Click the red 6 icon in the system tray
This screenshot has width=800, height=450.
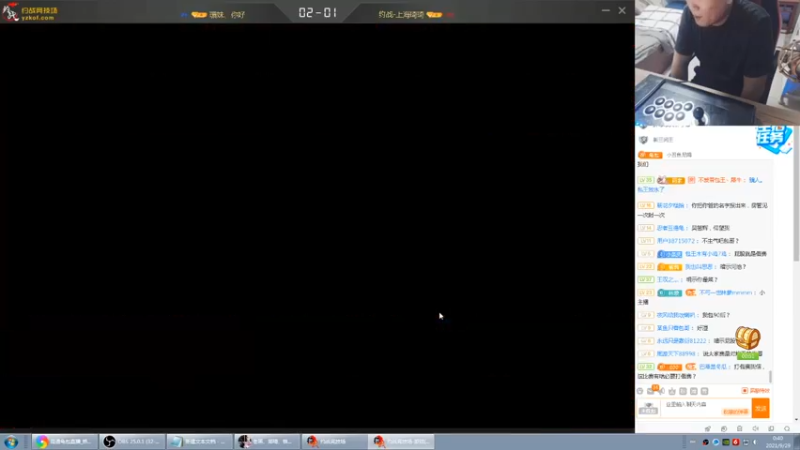coord(735,442)
